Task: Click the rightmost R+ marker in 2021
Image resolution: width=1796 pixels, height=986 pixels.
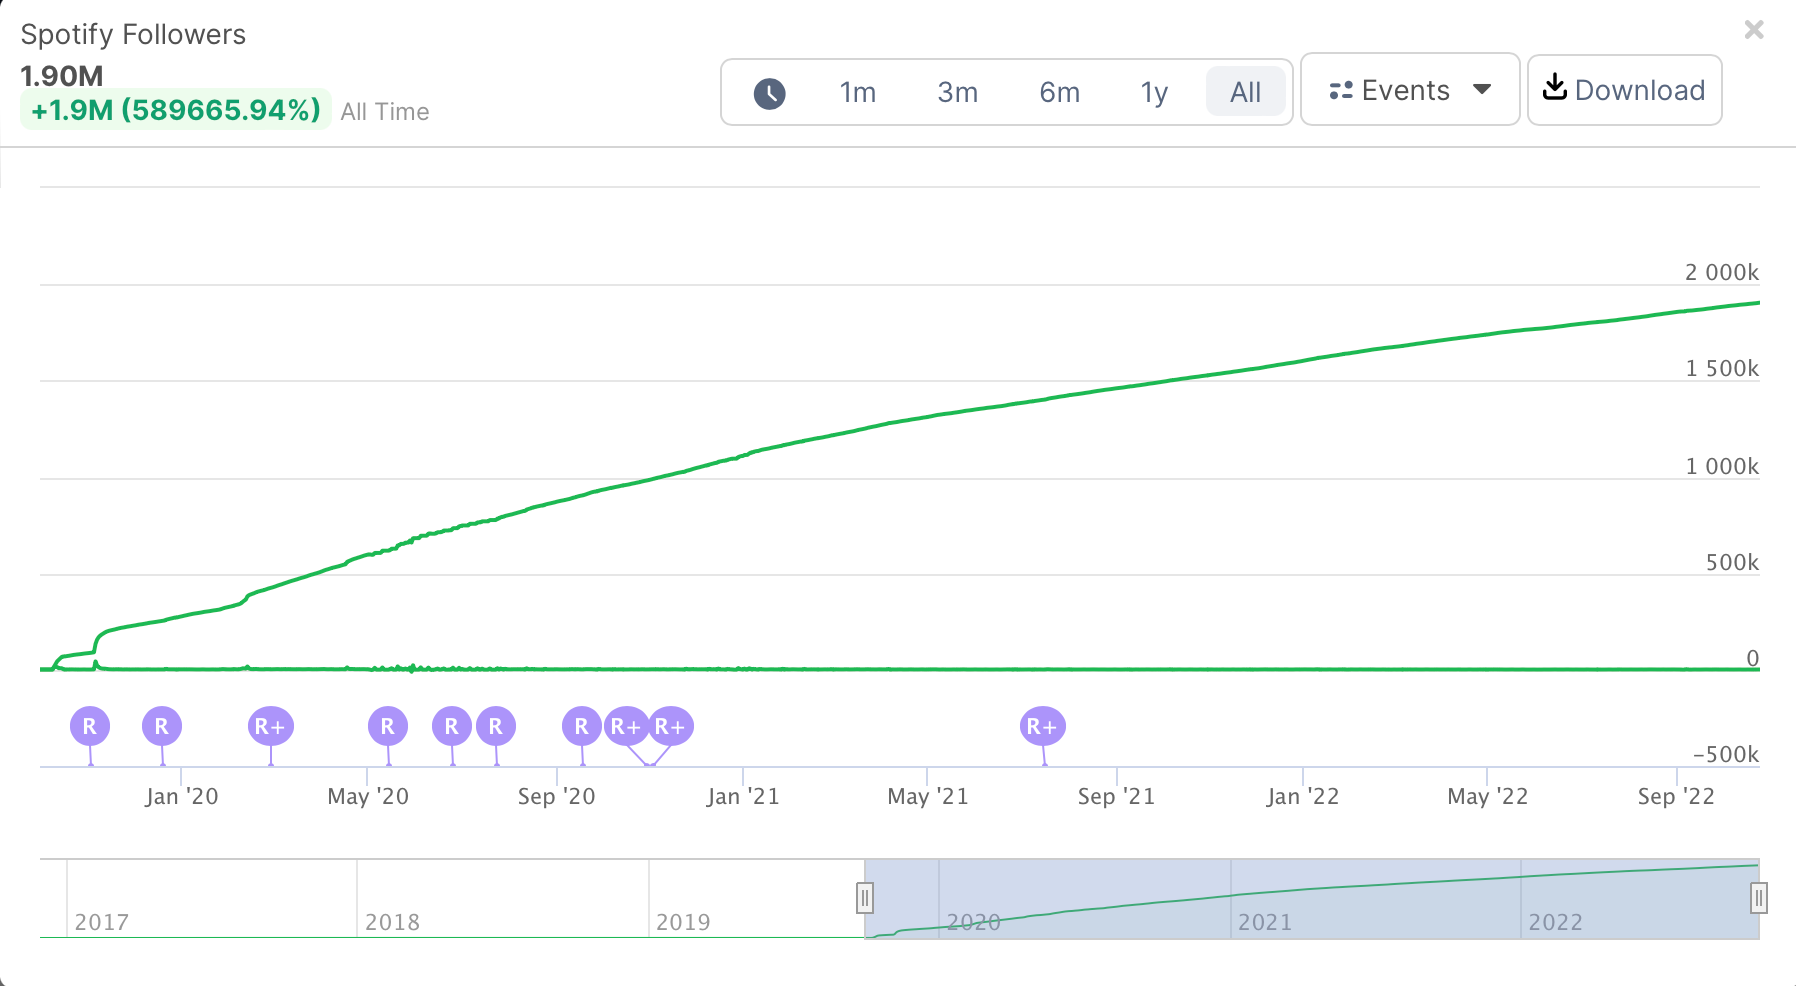Action: [x=1042, y=727]
